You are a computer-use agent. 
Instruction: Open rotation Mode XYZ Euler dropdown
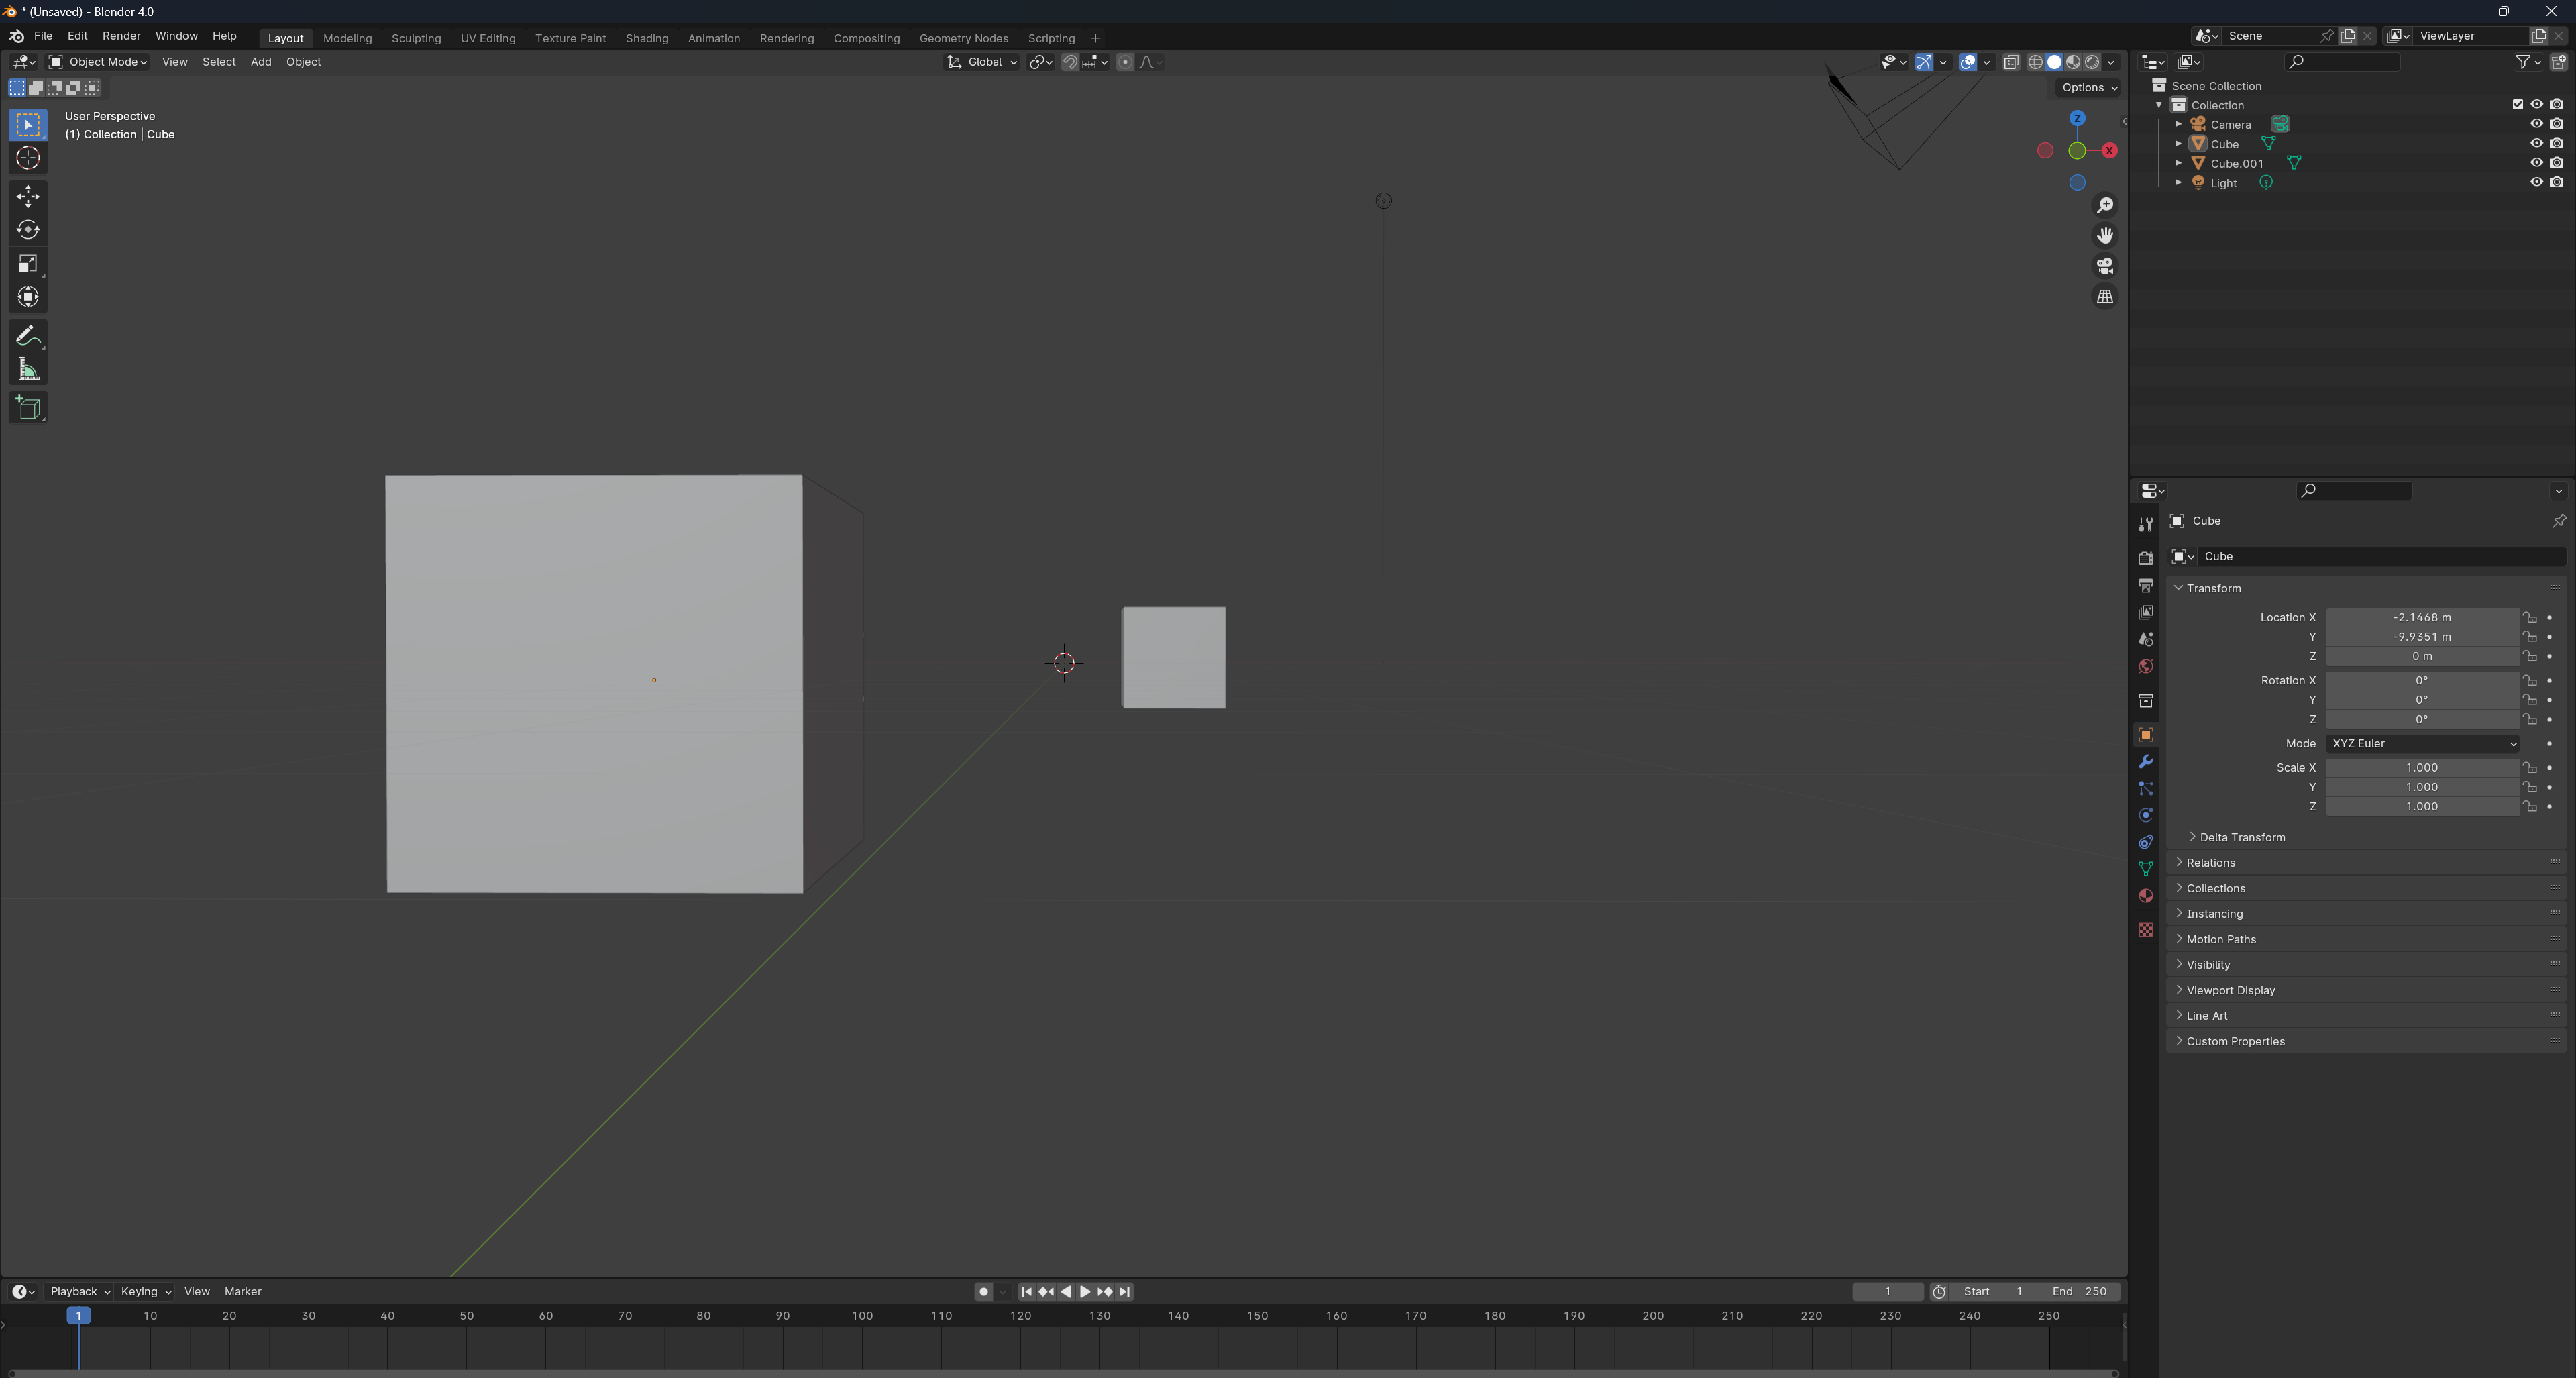point(2421,744)
